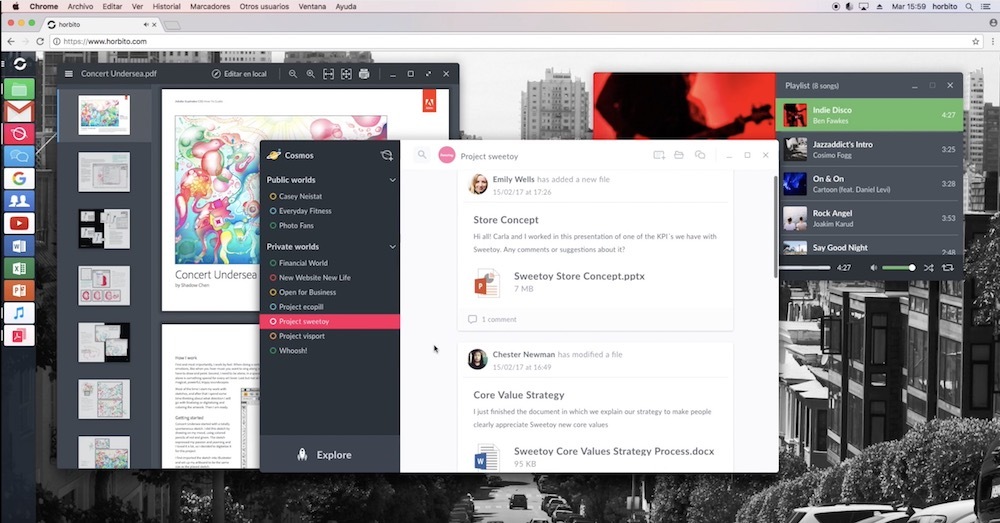Toggle repeat in the music player

948,268
